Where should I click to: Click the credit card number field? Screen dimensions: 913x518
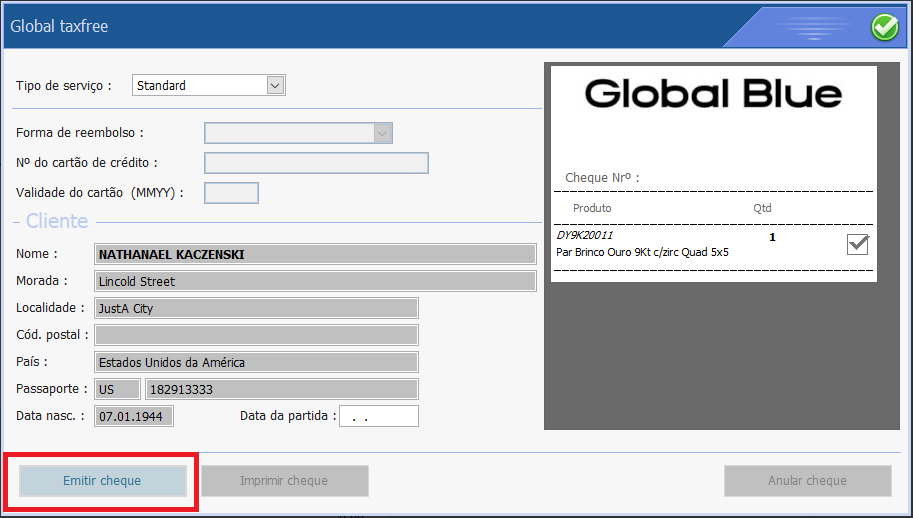tap(316, 163)
